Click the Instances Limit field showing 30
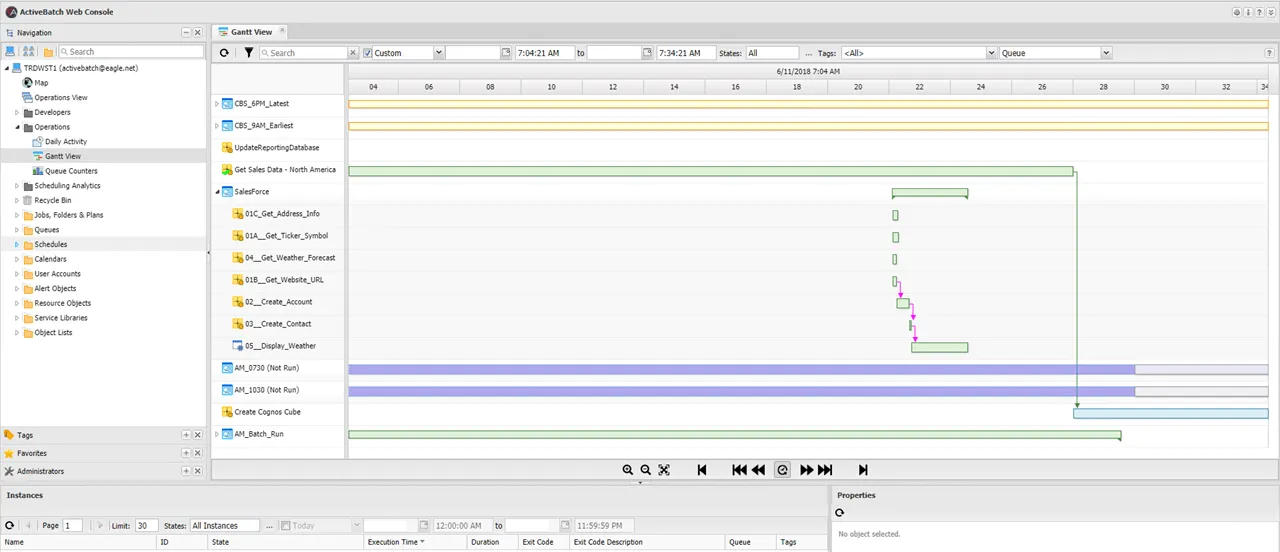 click(x=146, y=525)
